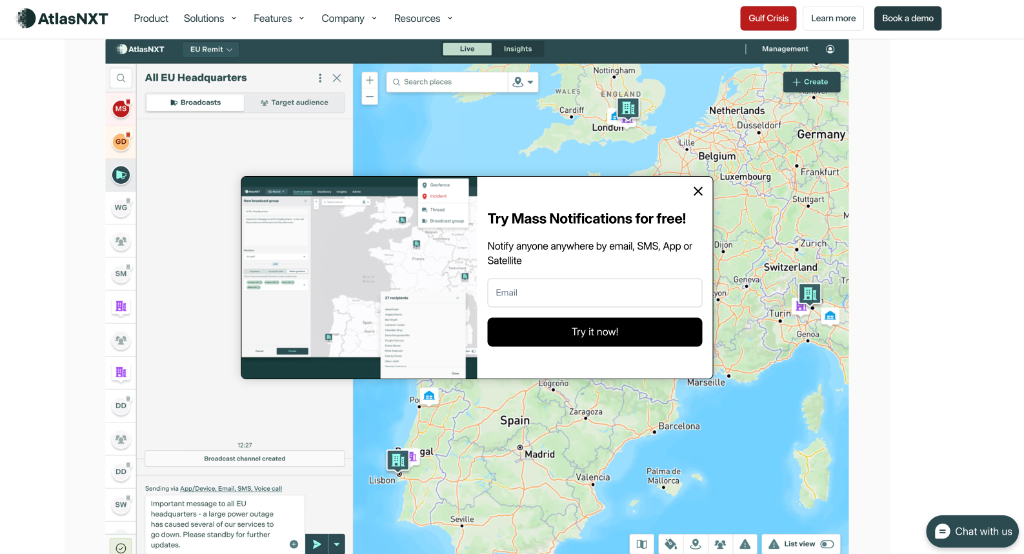Click the warehouse marker near Genoa
Image resolution: width=1024 pixels, height=554 pixels.
830,316
